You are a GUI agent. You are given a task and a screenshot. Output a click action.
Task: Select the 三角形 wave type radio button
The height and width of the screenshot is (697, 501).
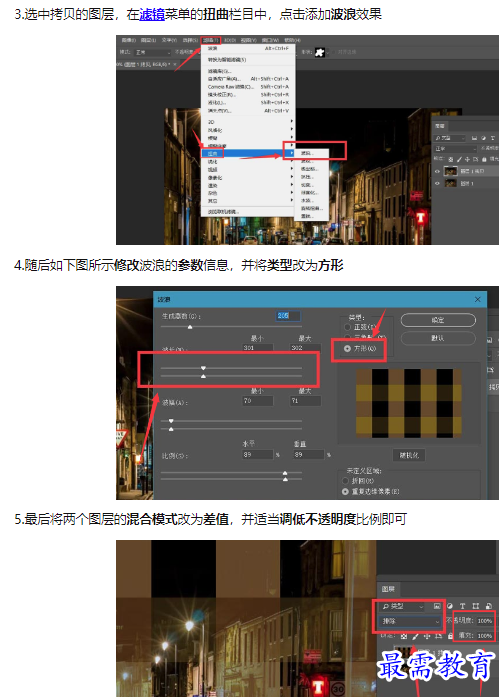347,337
